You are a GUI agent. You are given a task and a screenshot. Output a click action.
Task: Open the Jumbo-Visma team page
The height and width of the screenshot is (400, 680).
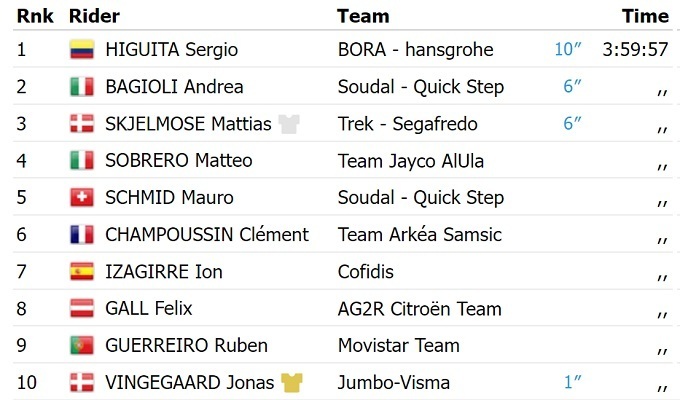(x=394, y=383)
